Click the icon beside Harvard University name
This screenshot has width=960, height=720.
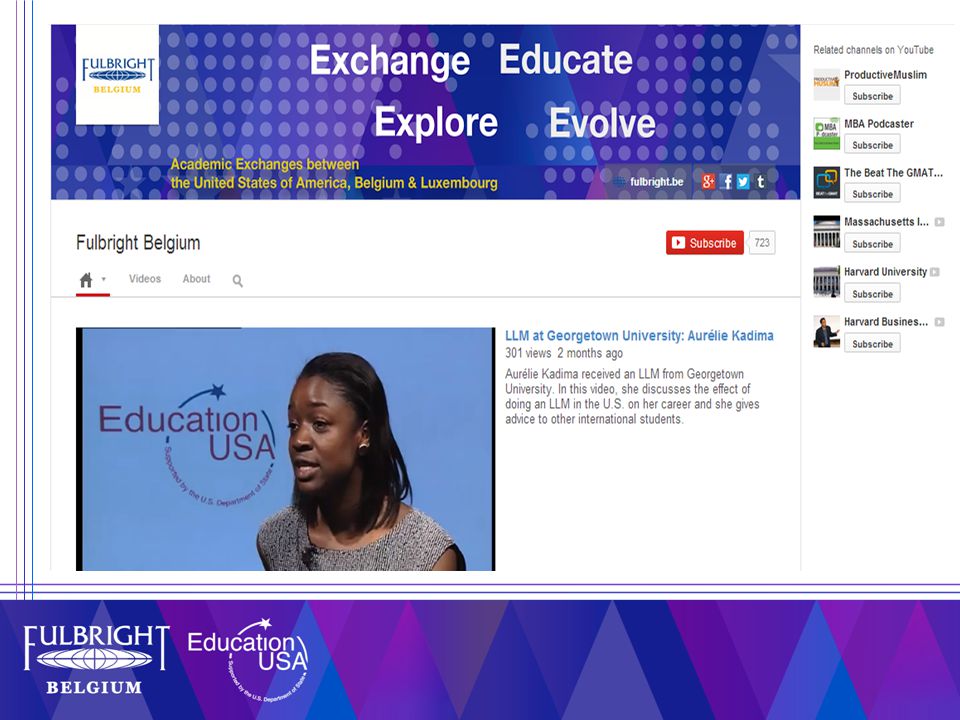click(x=934, y=272)
